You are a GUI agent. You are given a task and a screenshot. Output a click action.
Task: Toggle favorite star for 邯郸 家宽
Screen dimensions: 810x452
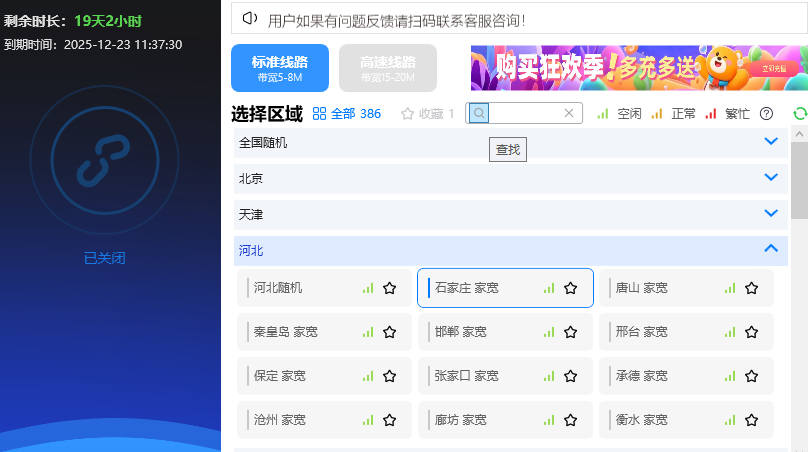[570, 332]
